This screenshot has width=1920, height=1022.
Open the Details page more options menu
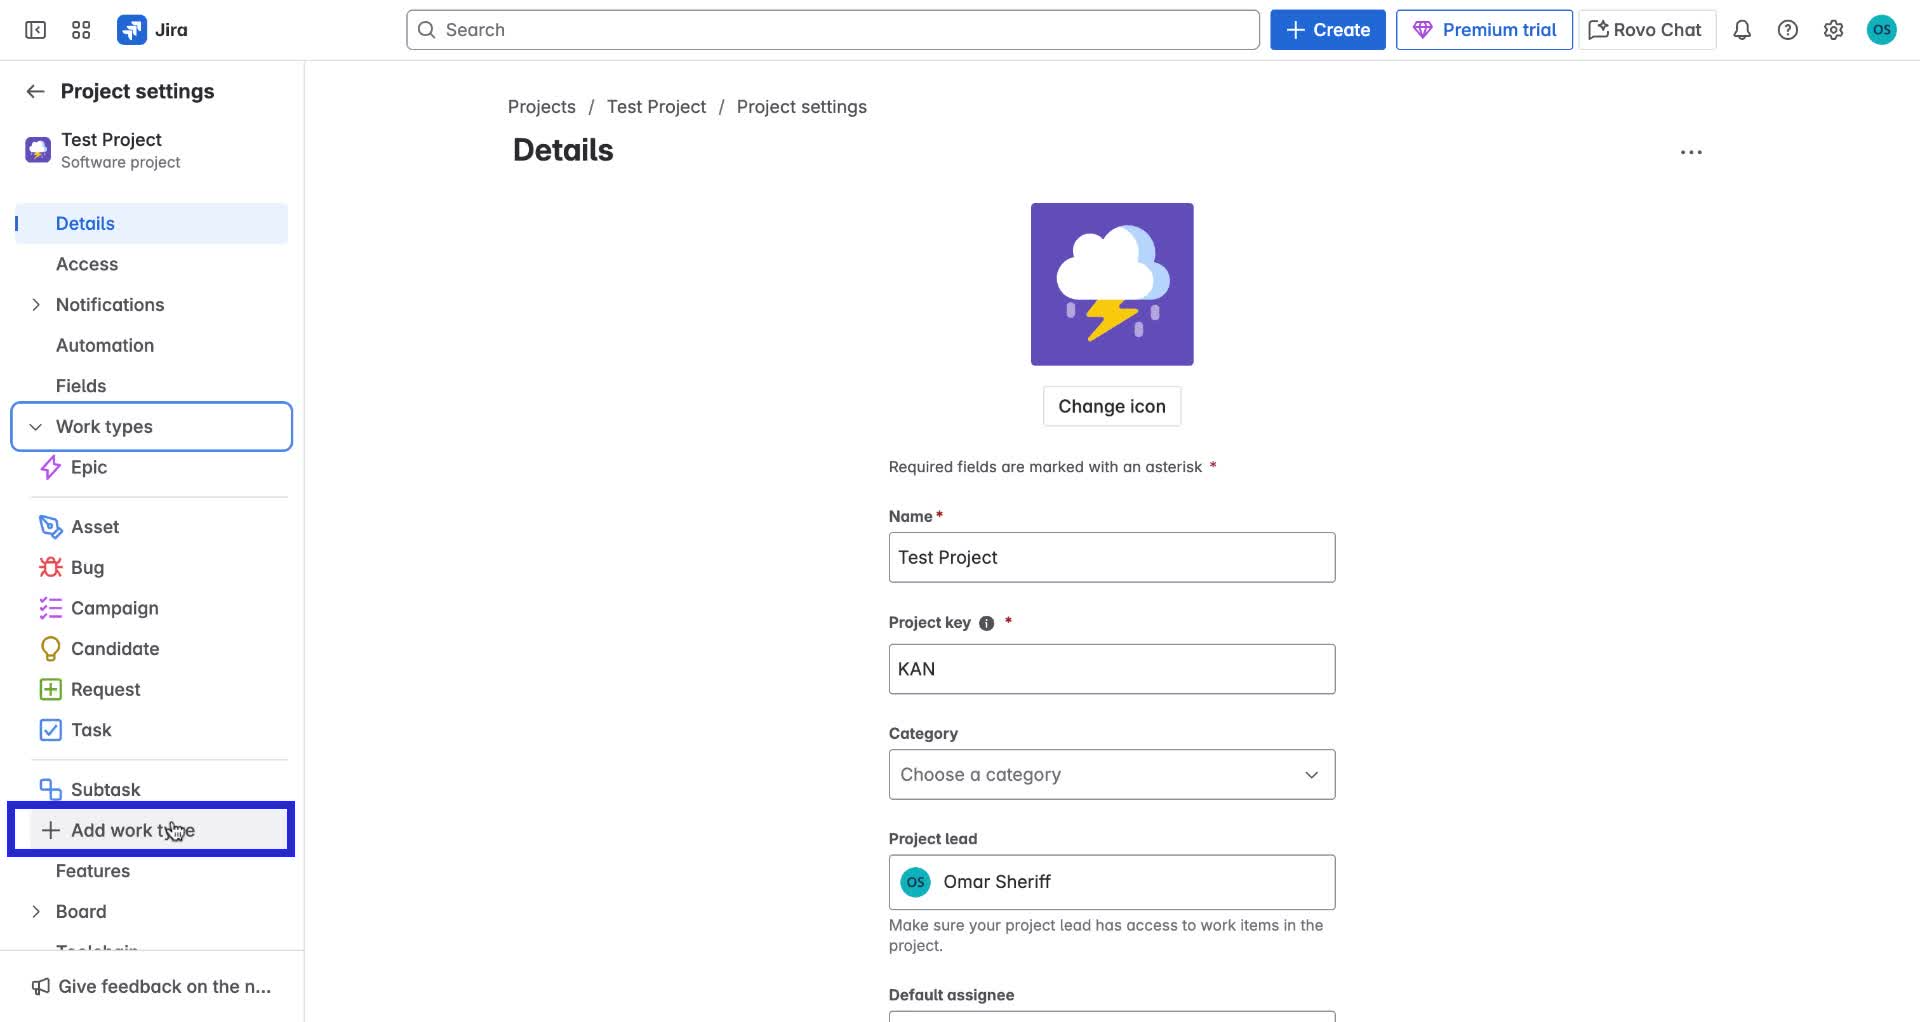coord(1691,152)
